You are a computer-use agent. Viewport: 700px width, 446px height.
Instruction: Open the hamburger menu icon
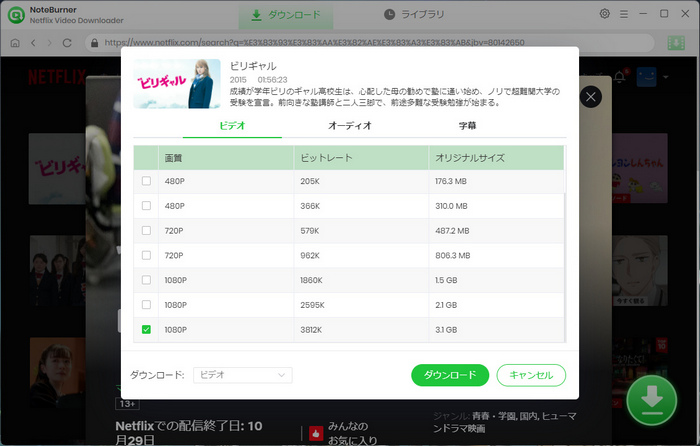tap(624, 14)
